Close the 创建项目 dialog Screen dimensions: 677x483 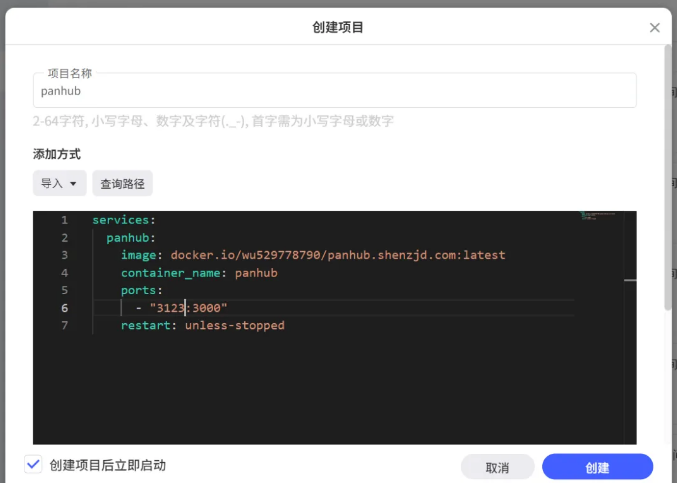pos(655,27)
